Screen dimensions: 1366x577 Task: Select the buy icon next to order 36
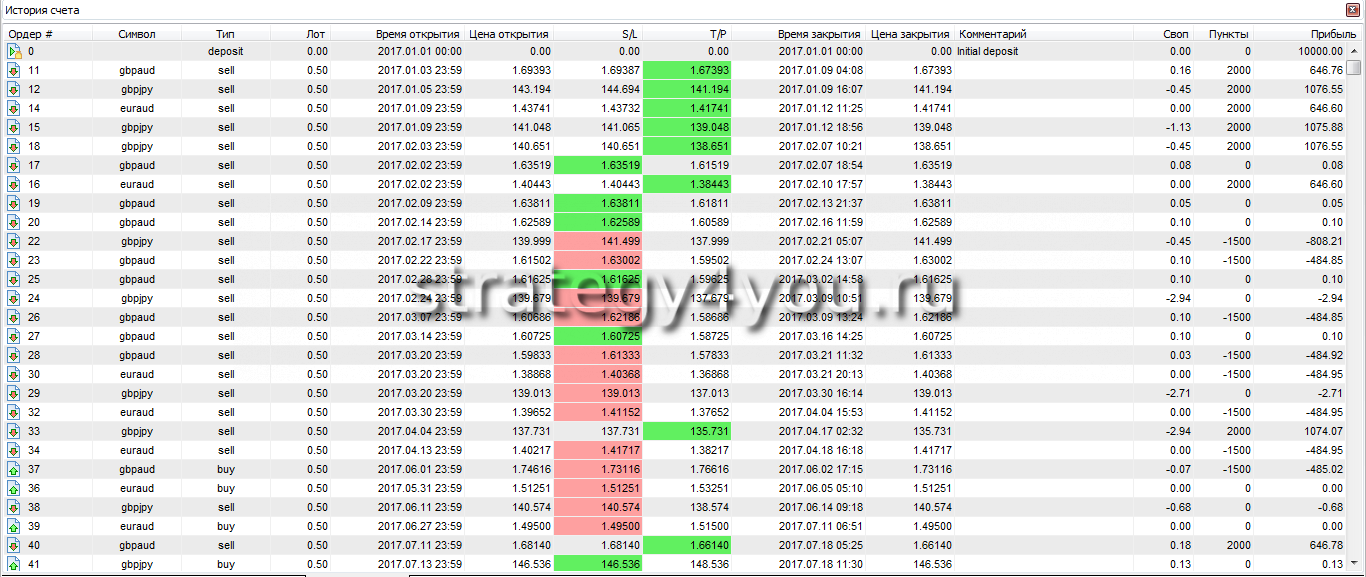[x=14, y=488]
